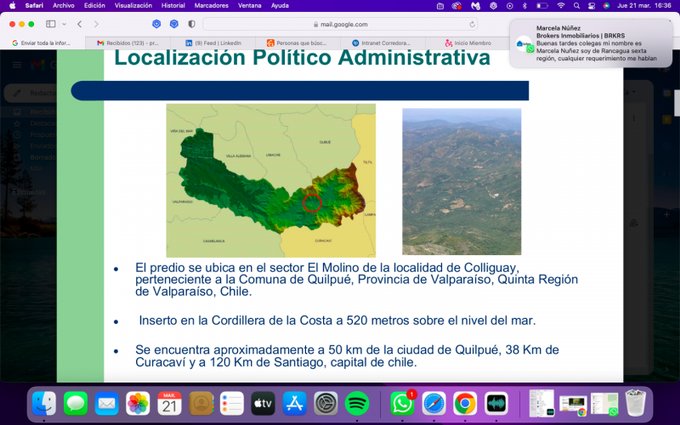
Task: Open the Safari menu in menu bar
Action: (34, 6)
